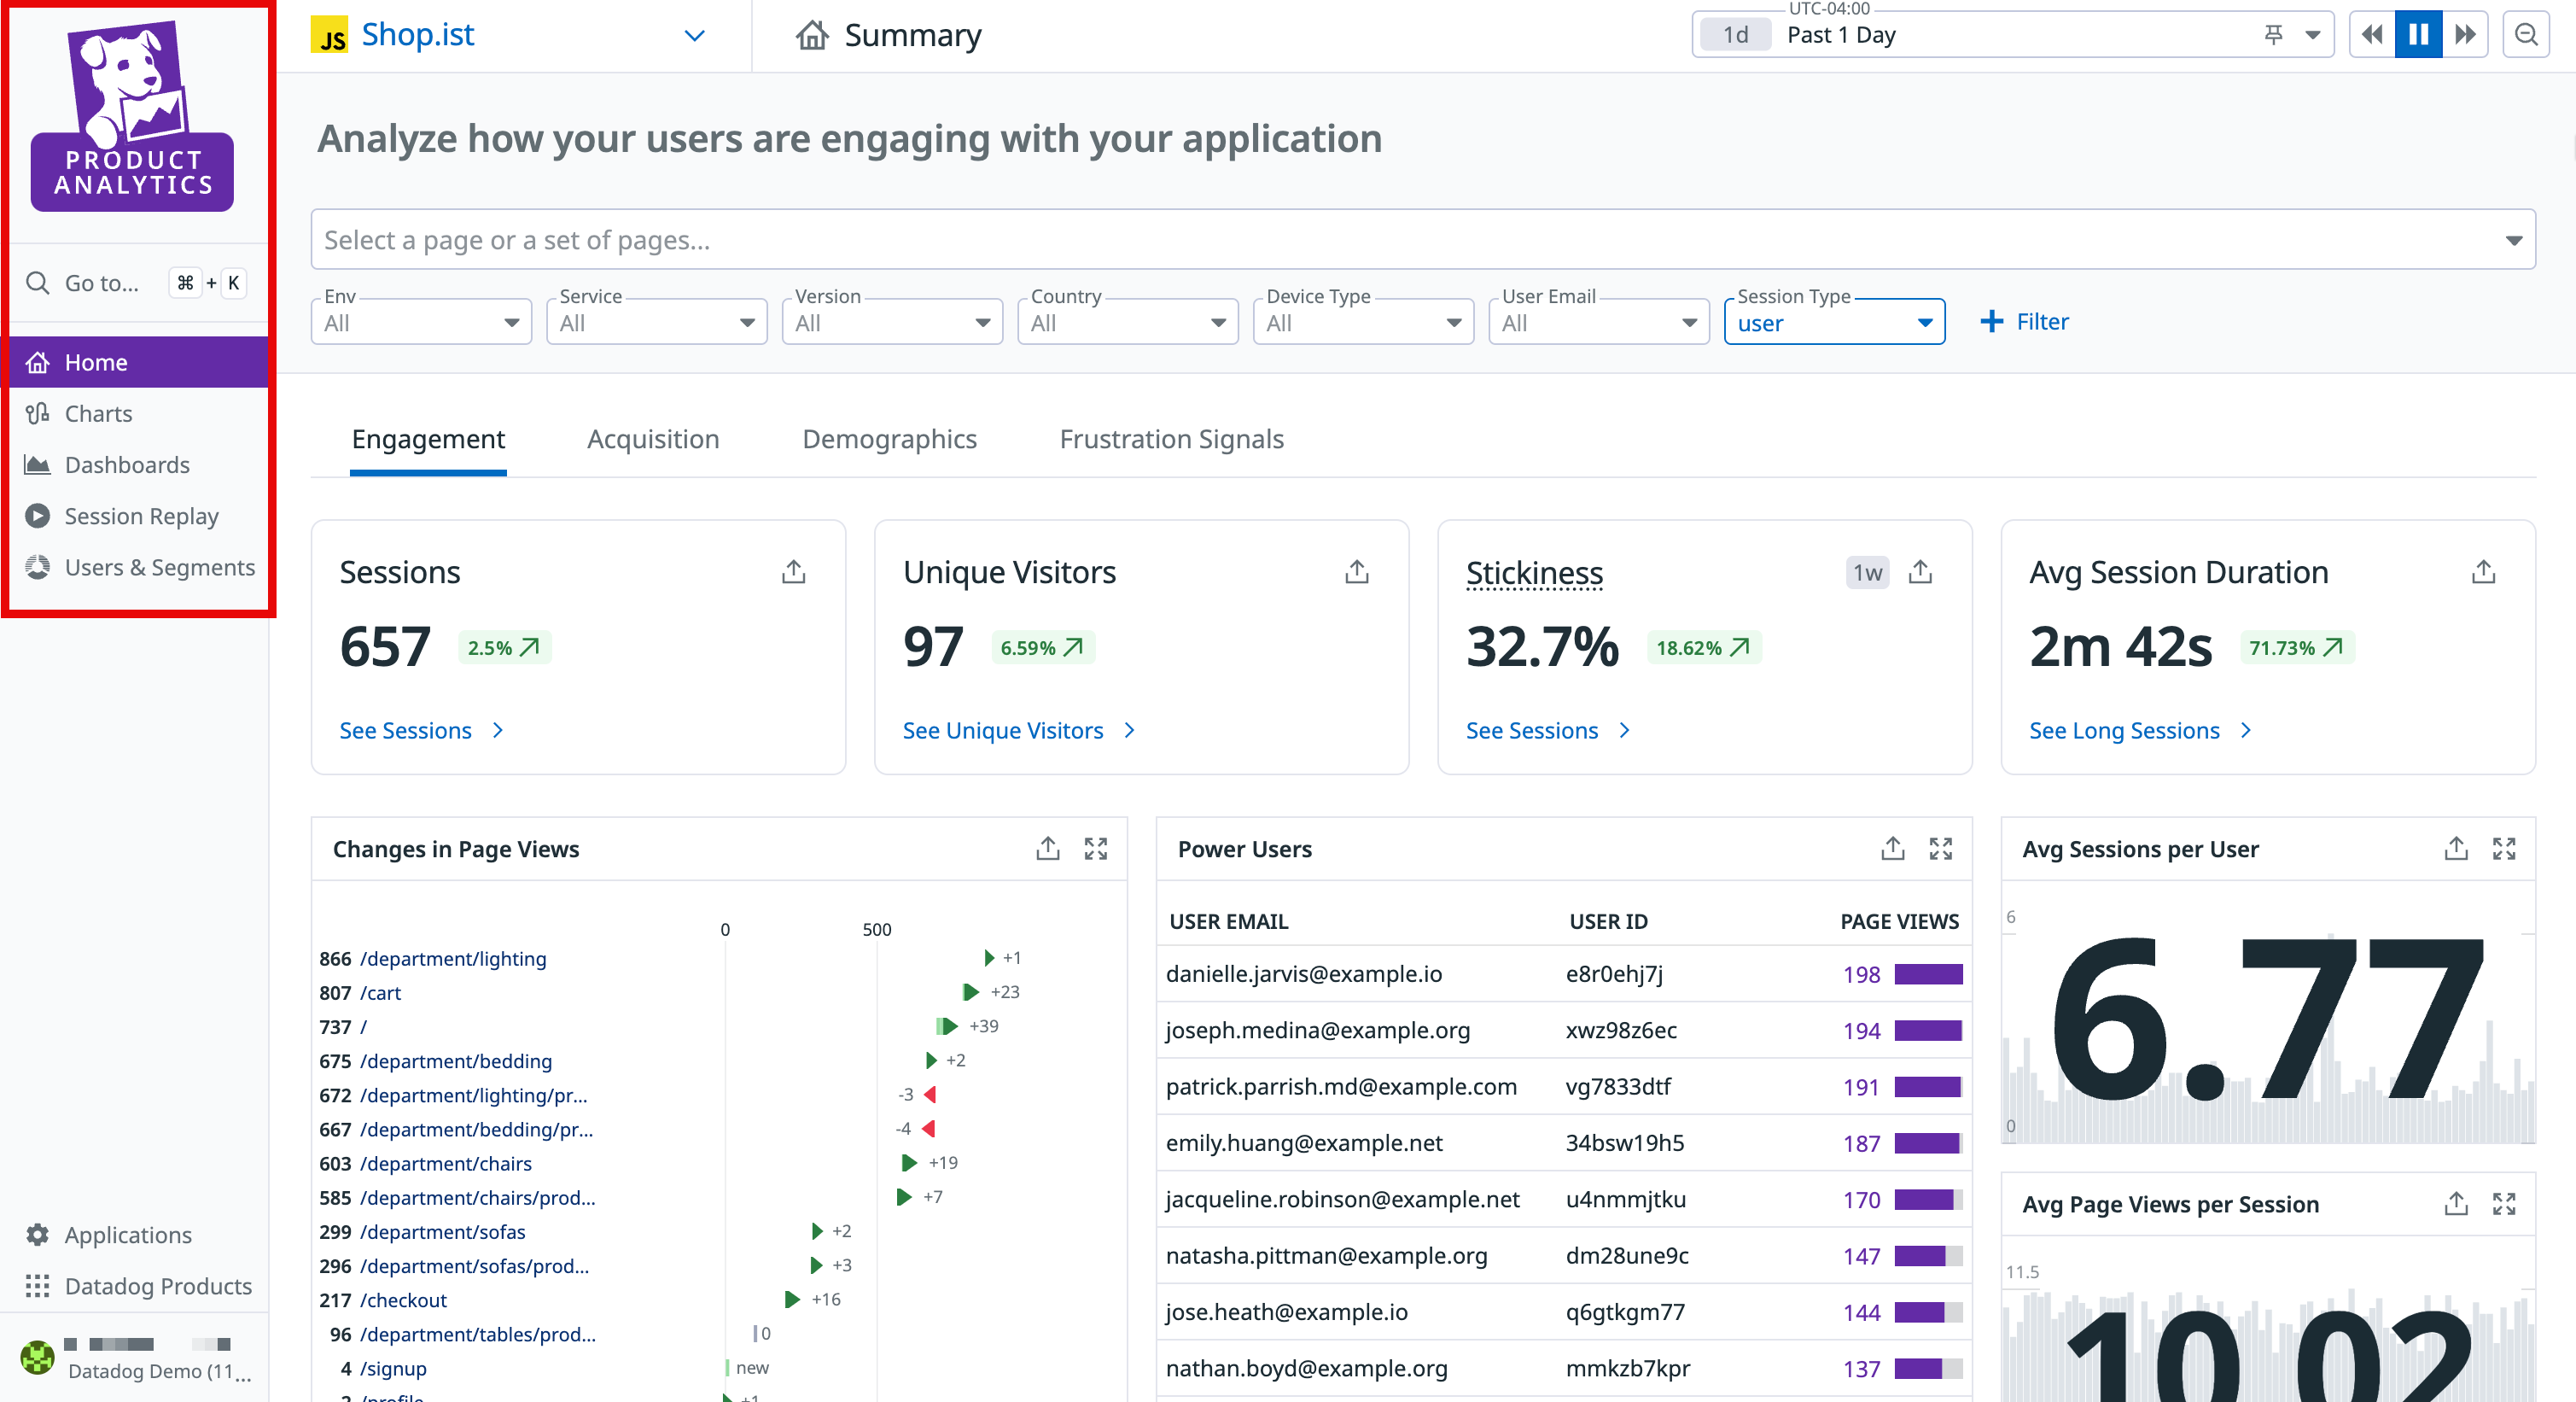Open the Country filter dropdown
Image resolution: width=2576 pixels, height=1402 pixels.
pos(1127,323)
